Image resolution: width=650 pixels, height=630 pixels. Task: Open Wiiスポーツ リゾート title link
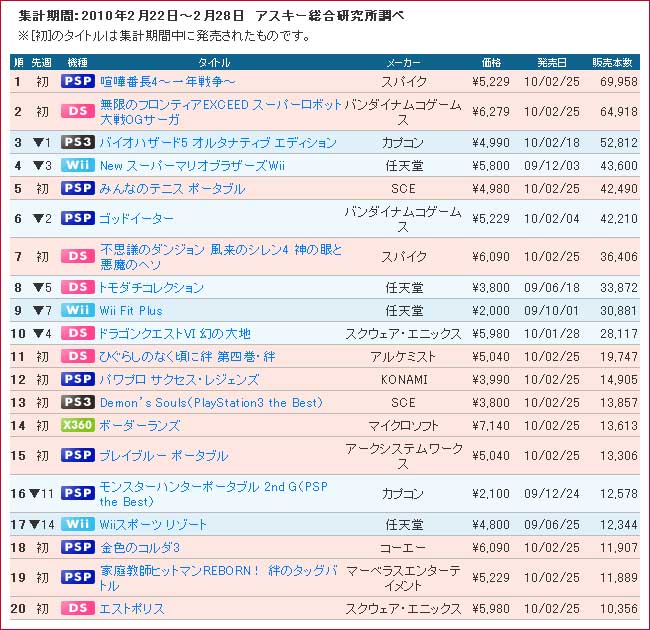tap(153, 524)
